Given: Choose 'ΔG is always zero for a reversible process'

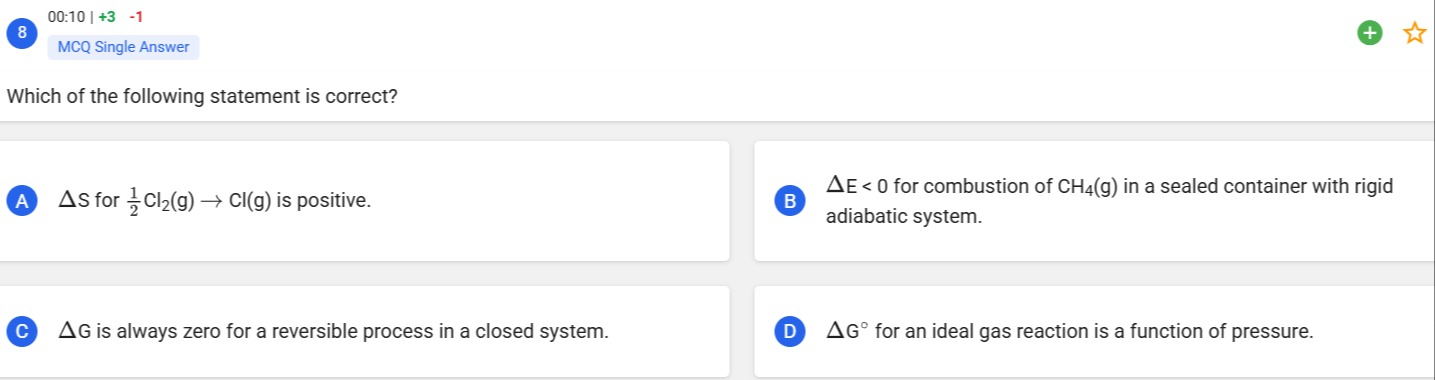Looking at the screenshot, I should 333,331.
